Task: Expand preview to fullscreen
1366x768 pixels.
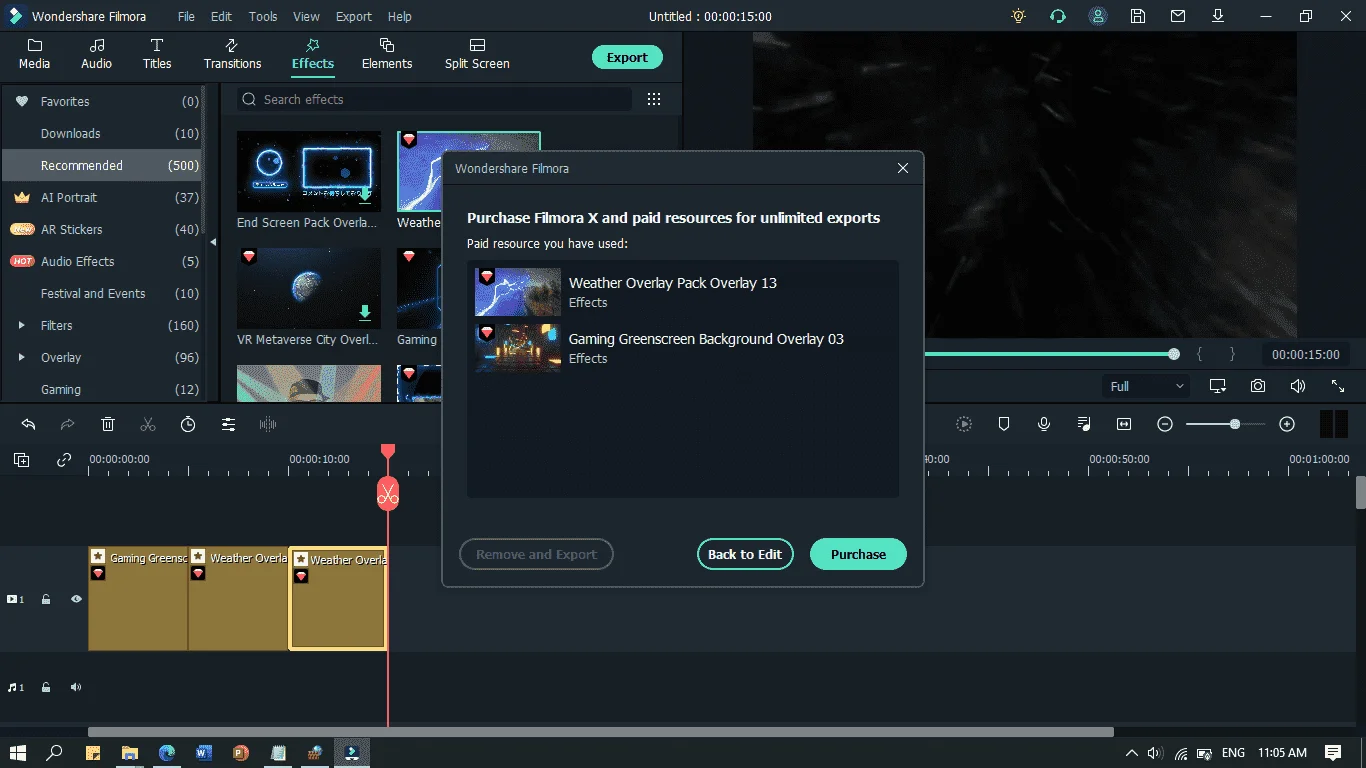Action: (1338, 386)
